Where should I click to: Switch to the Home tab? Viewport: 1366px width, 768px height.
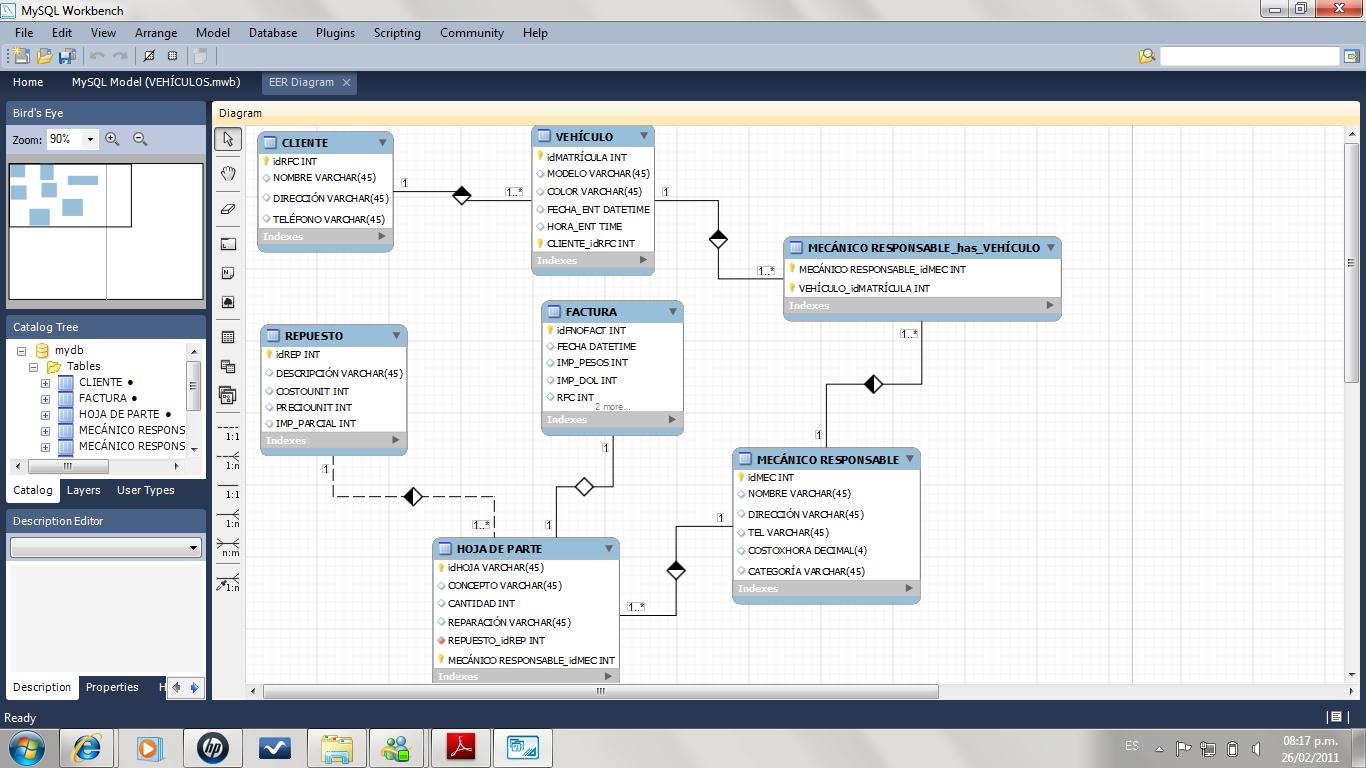[x=28, y=82]
